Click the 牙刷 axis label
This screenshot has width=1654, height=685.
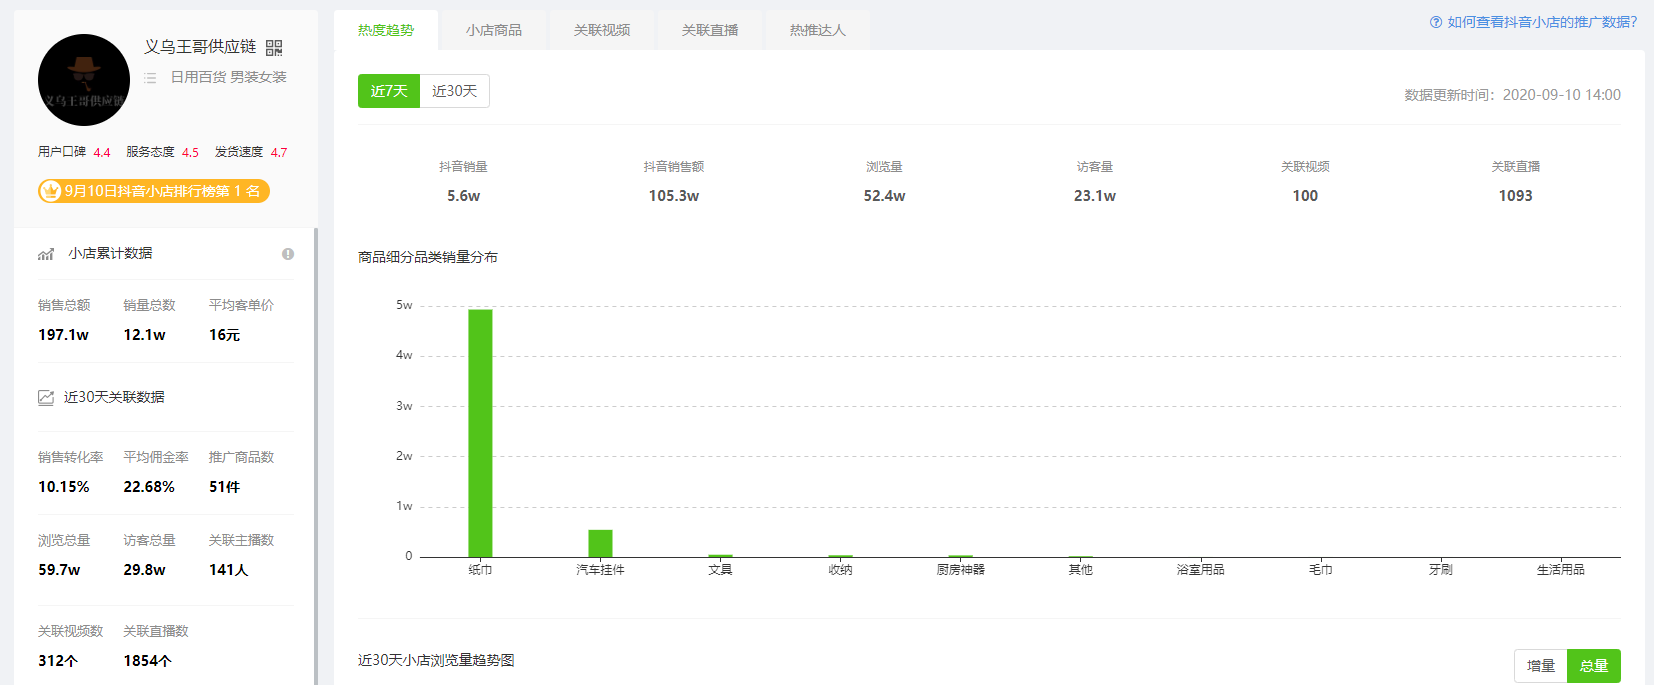1440,570
